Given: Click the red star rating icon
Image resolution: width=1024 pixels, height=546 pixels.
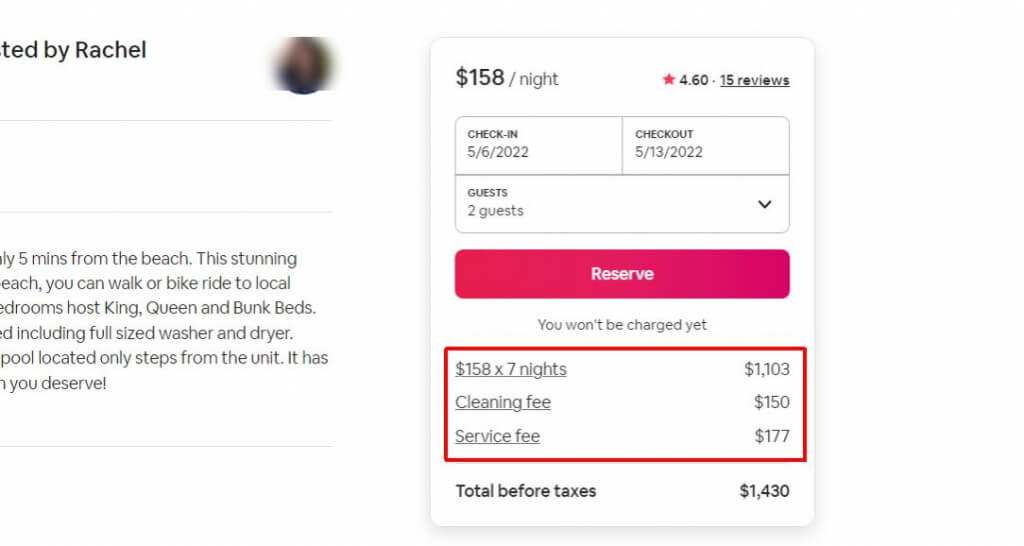Looking at the screenshot, I should tap(668, 80).
